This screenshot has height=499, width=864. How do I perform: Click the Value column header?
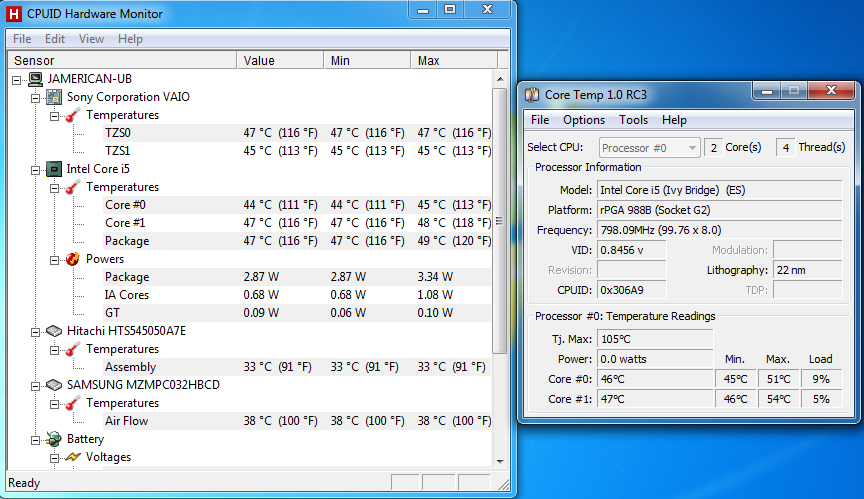280,61
